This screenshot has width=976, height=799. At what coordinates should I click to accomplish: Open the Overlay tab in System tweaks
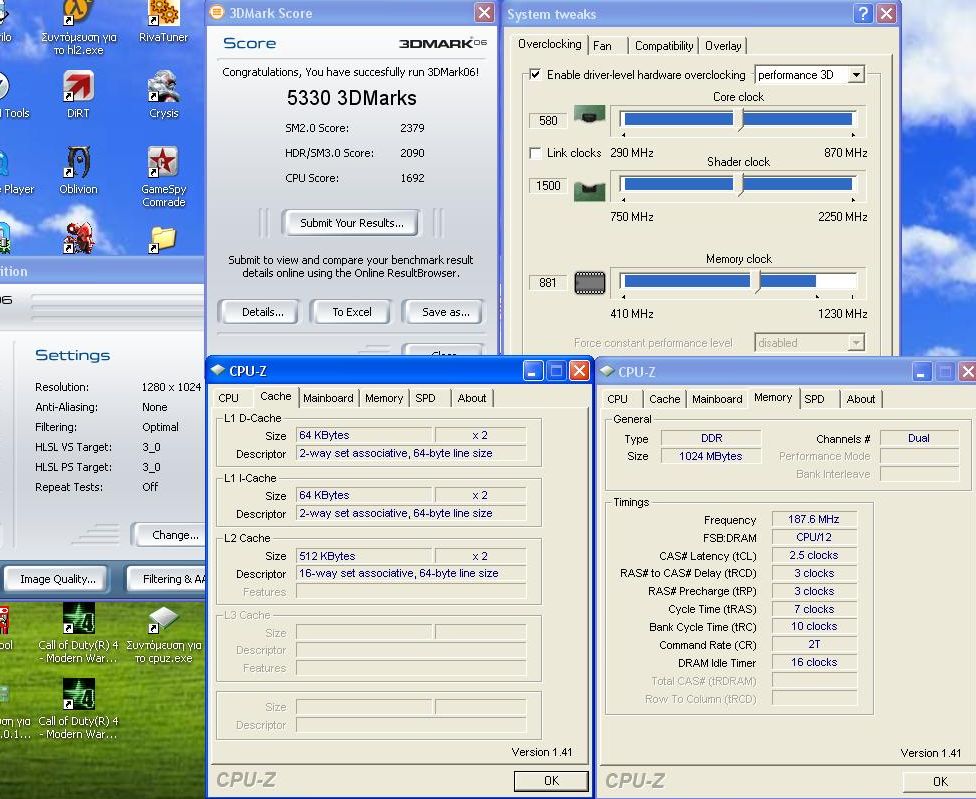[x=723, y=45]
